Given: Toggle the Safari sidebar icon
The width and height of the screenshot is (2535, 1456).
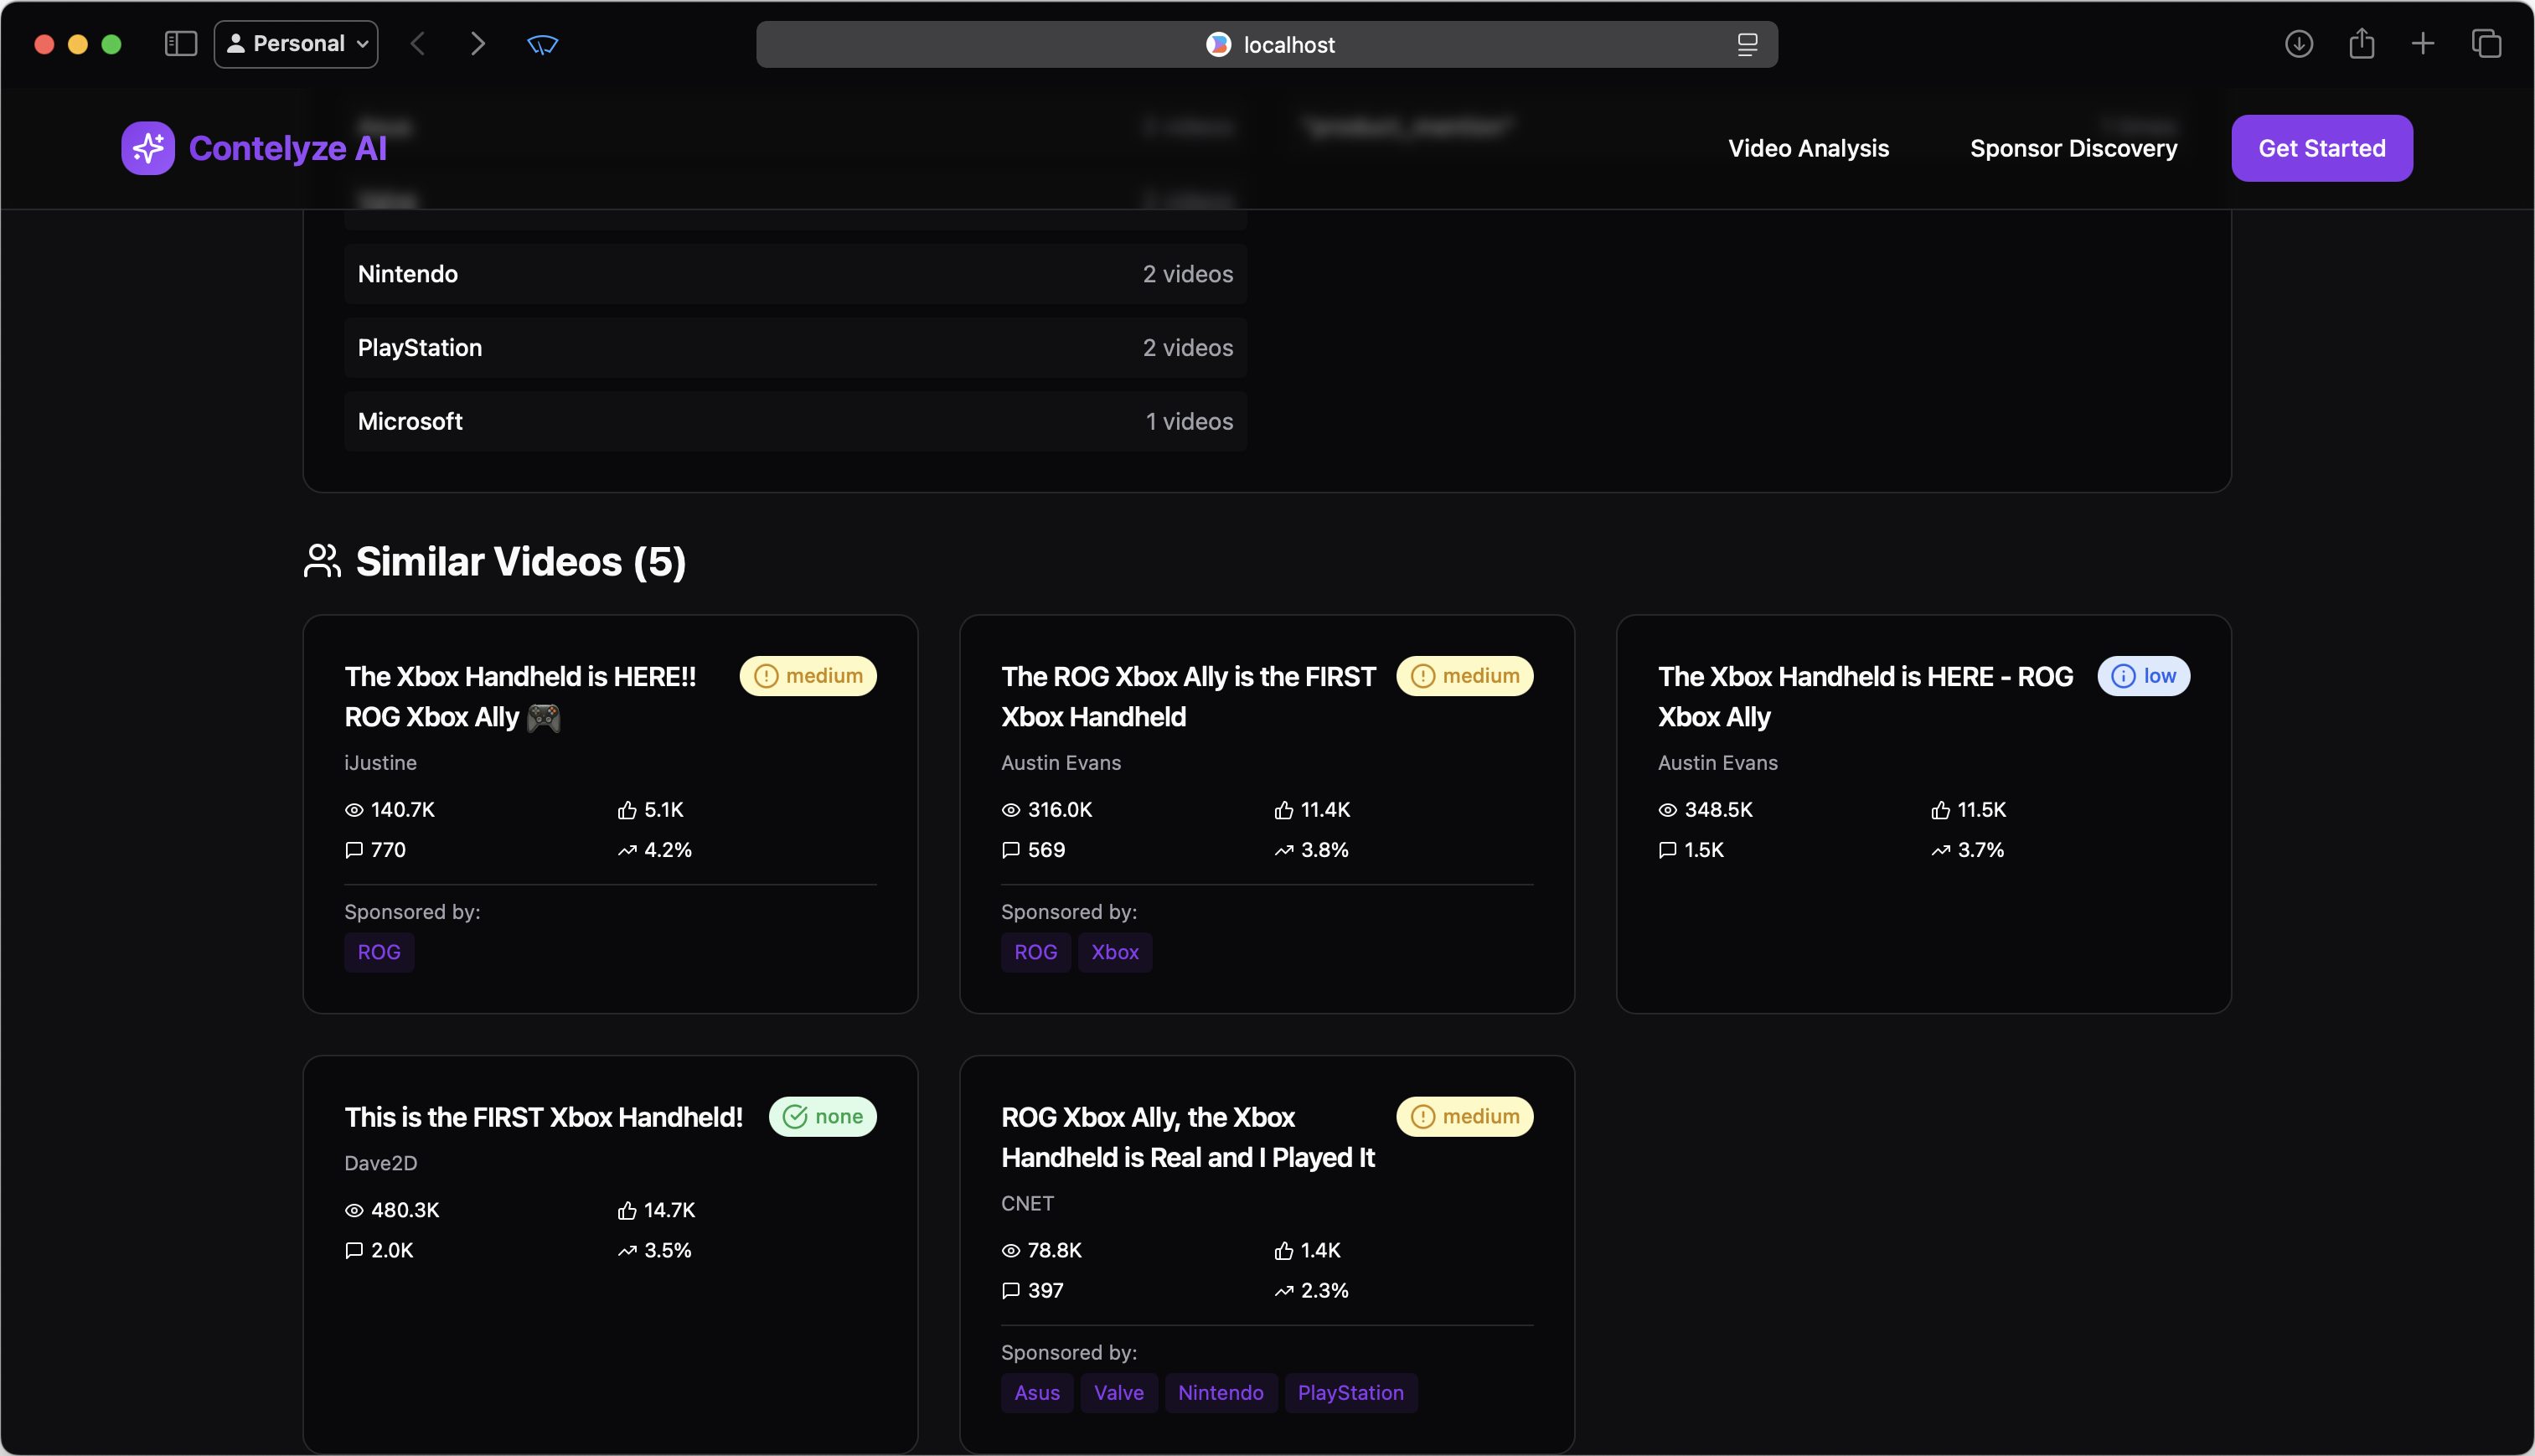Looking at the screenshot, I should click(x=181, y=44).
